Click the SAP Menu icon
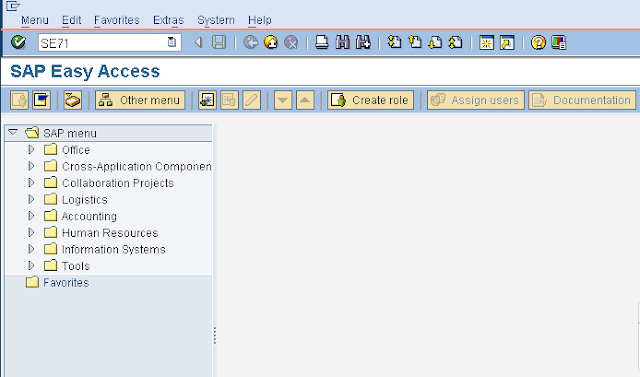Viewport: 640px width, 377px height. 41,100
